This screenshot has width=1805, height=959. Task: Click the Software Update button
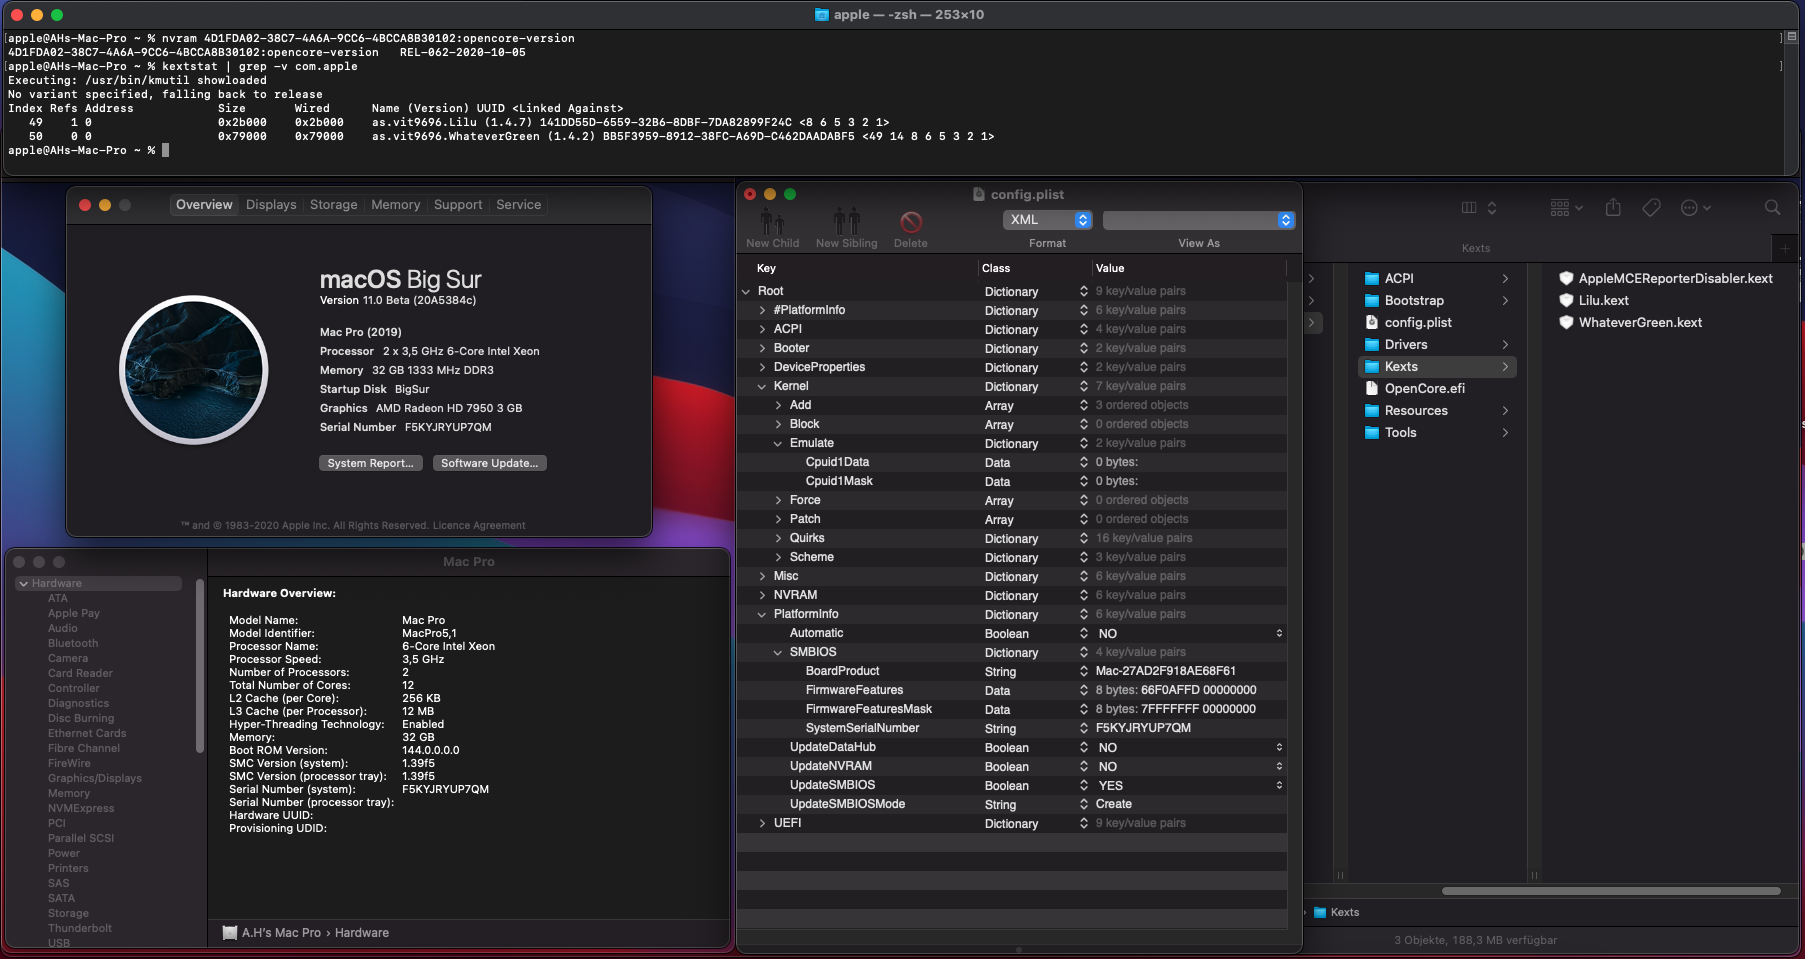coord(489,463)
